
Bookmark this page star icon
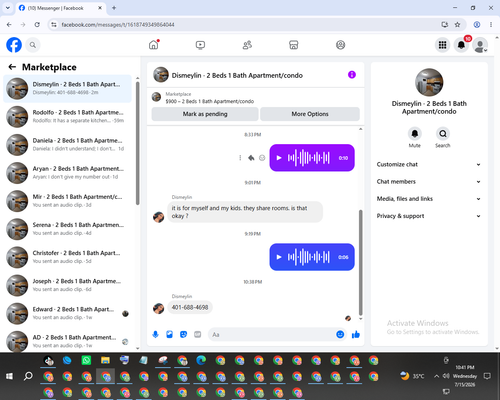tap(457, 24)
